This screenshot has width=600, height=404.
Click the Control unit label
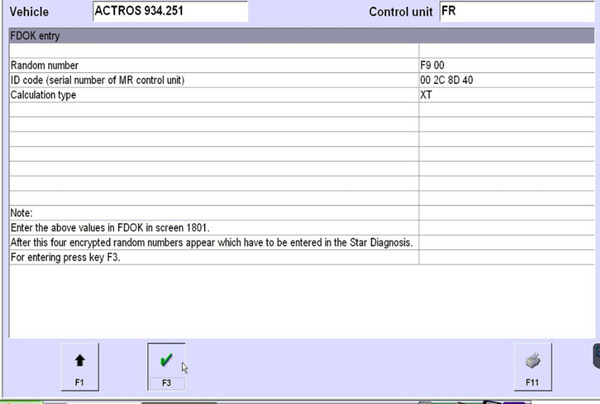point(401,12)
